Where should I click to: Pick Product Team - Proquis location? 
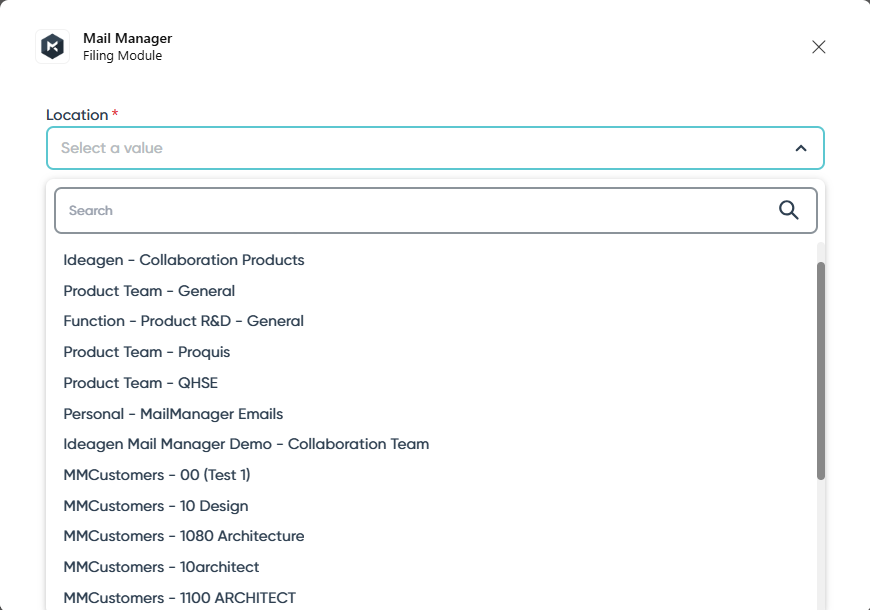(147, 352)
